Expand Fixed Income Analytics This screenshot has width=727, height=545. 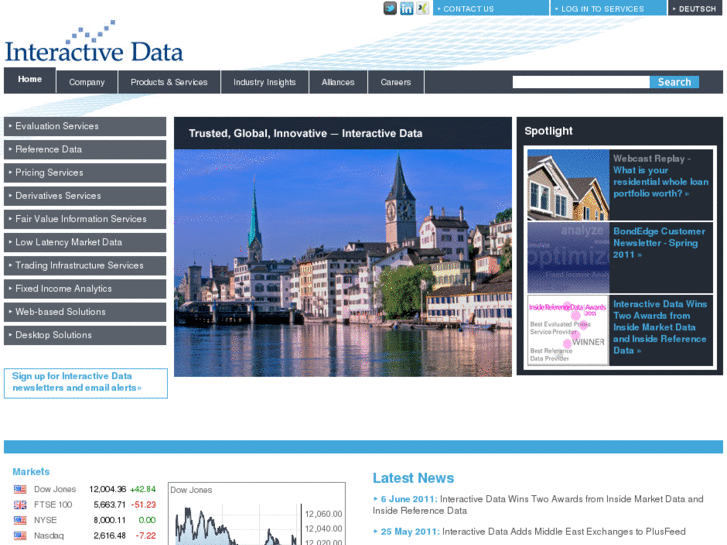(85, 289)
